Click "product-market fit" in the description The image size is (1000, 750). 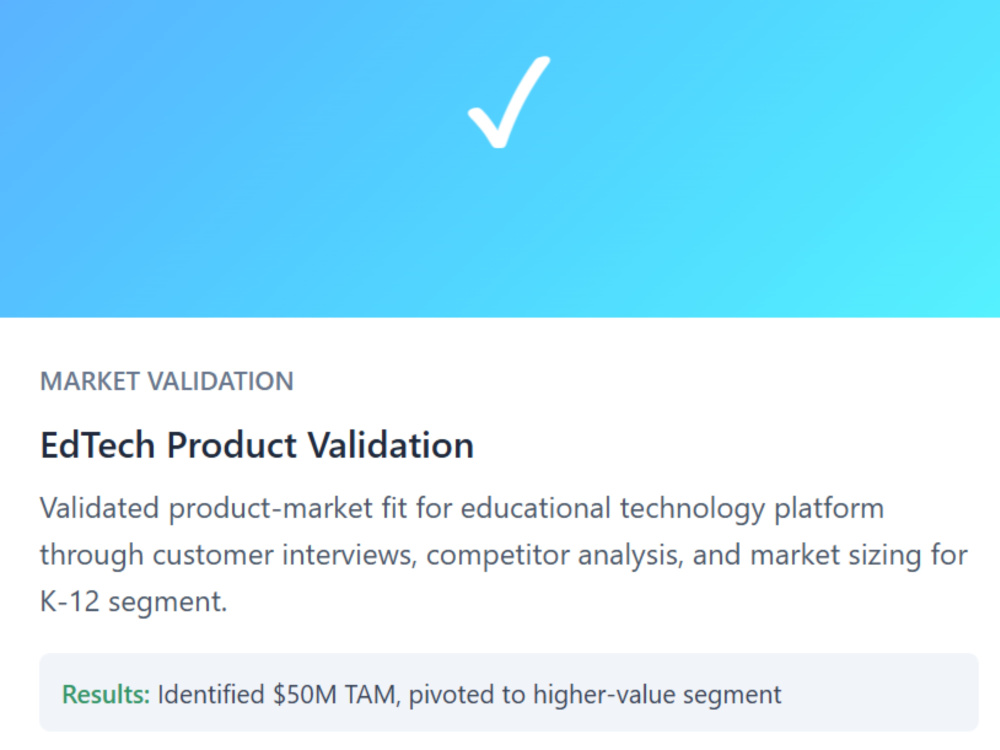288,508
